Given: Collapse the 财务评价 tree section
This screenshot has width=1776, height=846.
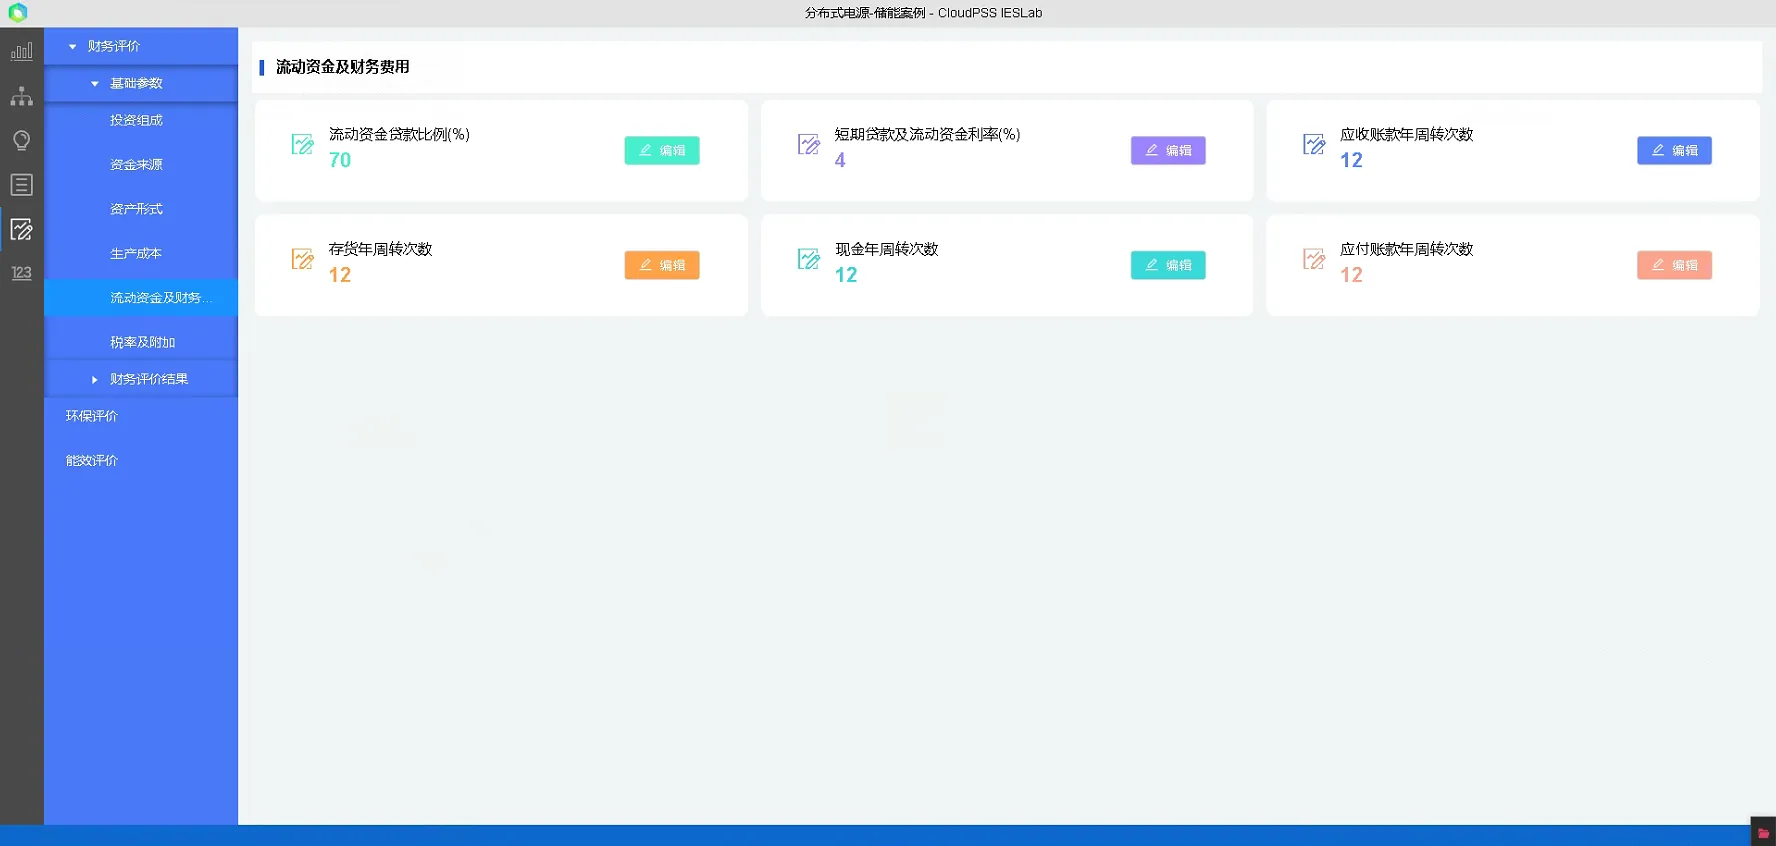Looking at the screenshot, I should [x=73, y=46].
